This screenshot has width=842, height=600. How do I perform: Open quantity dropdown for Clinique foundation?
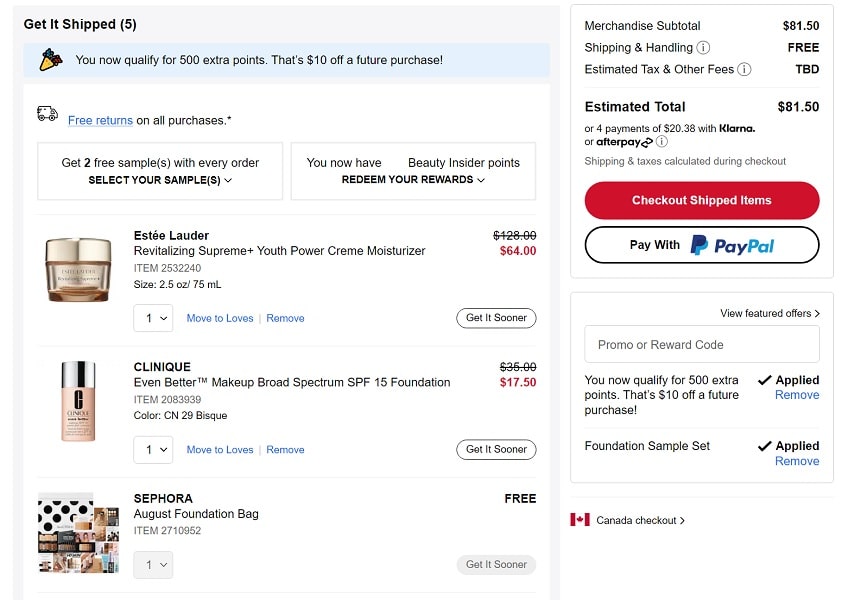pos(153,450)
